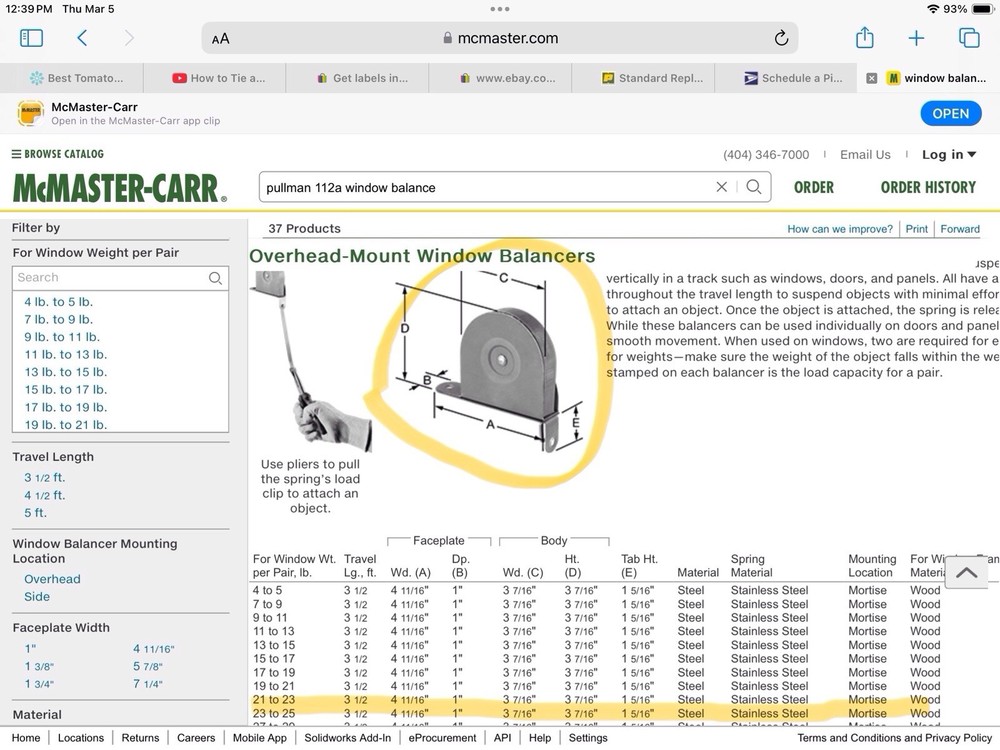Expand the Log in dropdown
The width and height of the screenshot is (1000, 750).
pyautogui.click(x=948, y=154)
